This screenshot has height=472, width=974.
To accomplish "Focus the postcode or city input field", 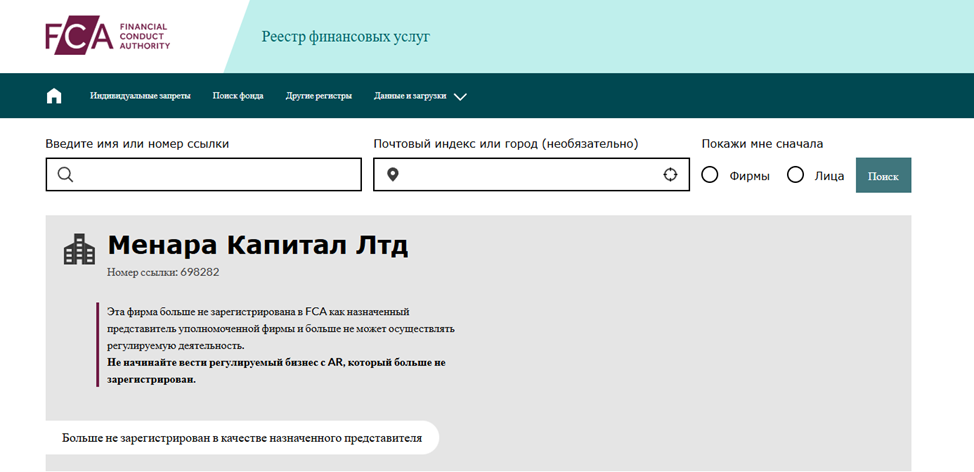I will pyautogui.click(x=531, y=175).
